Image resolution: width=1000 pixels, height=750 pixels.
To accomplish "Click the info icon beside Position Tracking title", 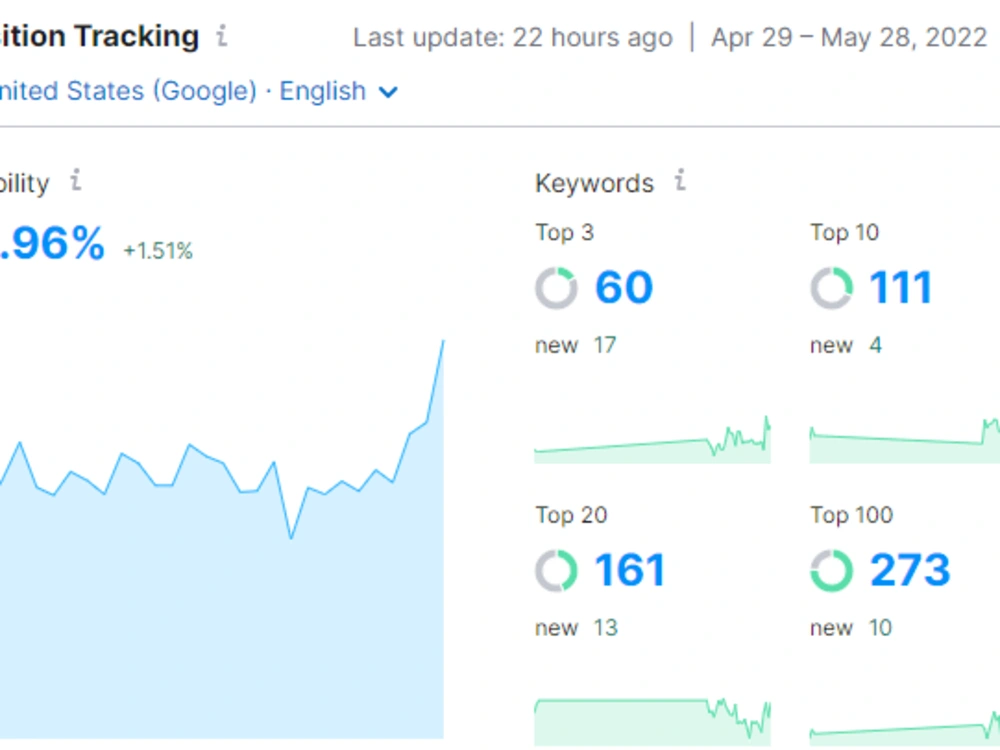I will pyautogui.click(x=221, y=36).
